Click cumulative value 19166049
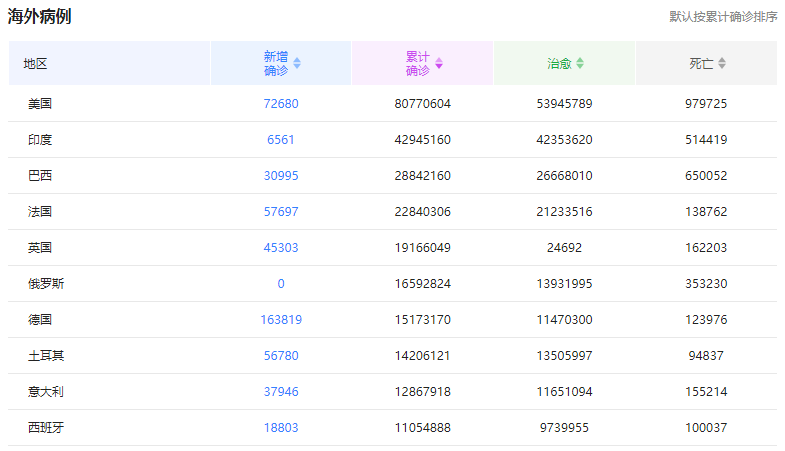This screenshot has height=451, width=785. point(423,248)
